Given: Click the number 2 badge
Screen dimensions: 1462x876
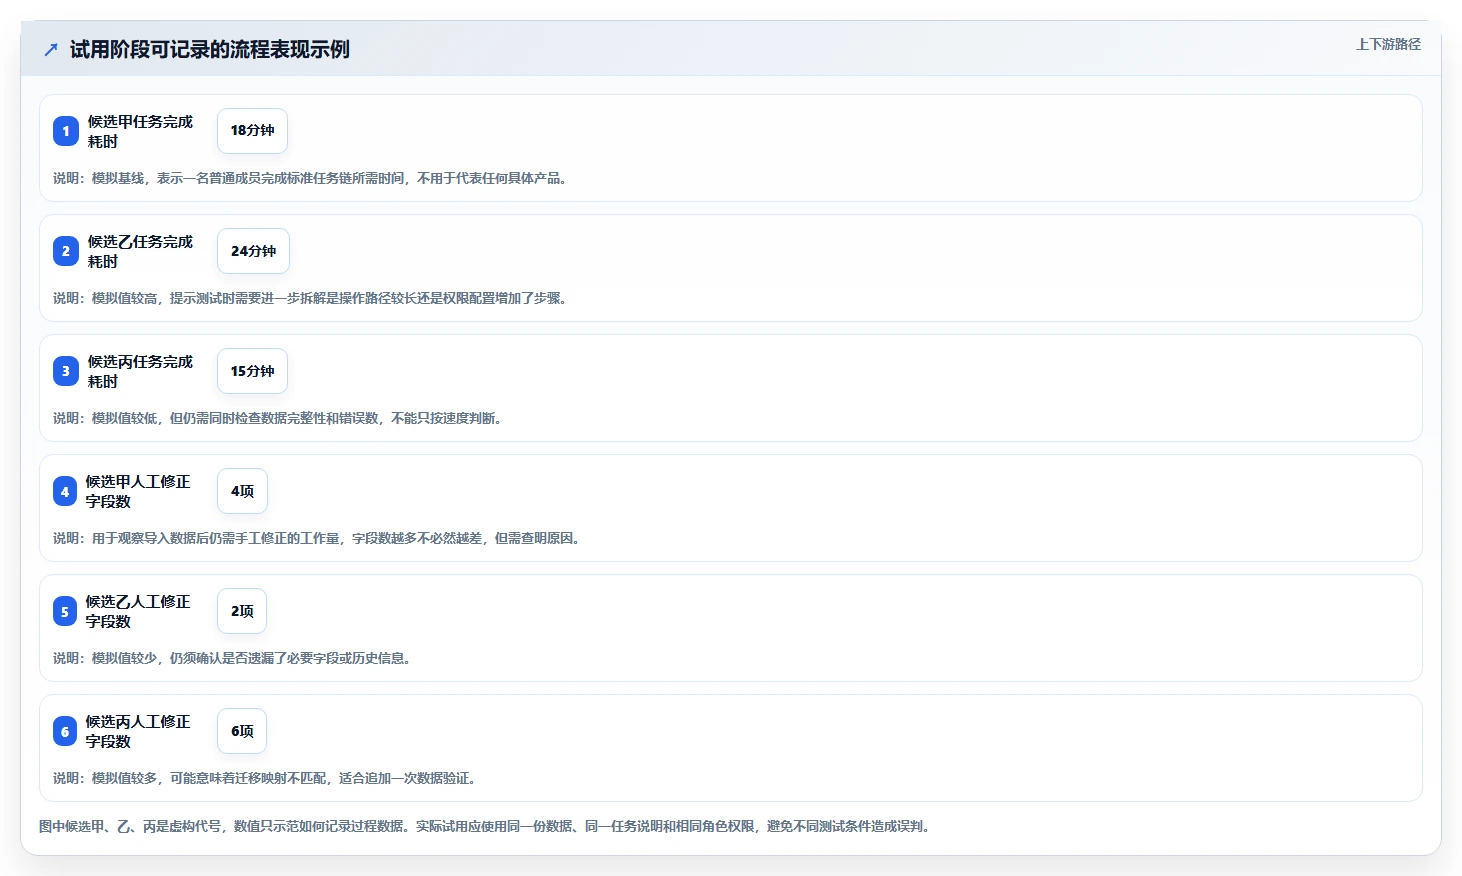Looking at the screenshot, I should coord(66,251).
